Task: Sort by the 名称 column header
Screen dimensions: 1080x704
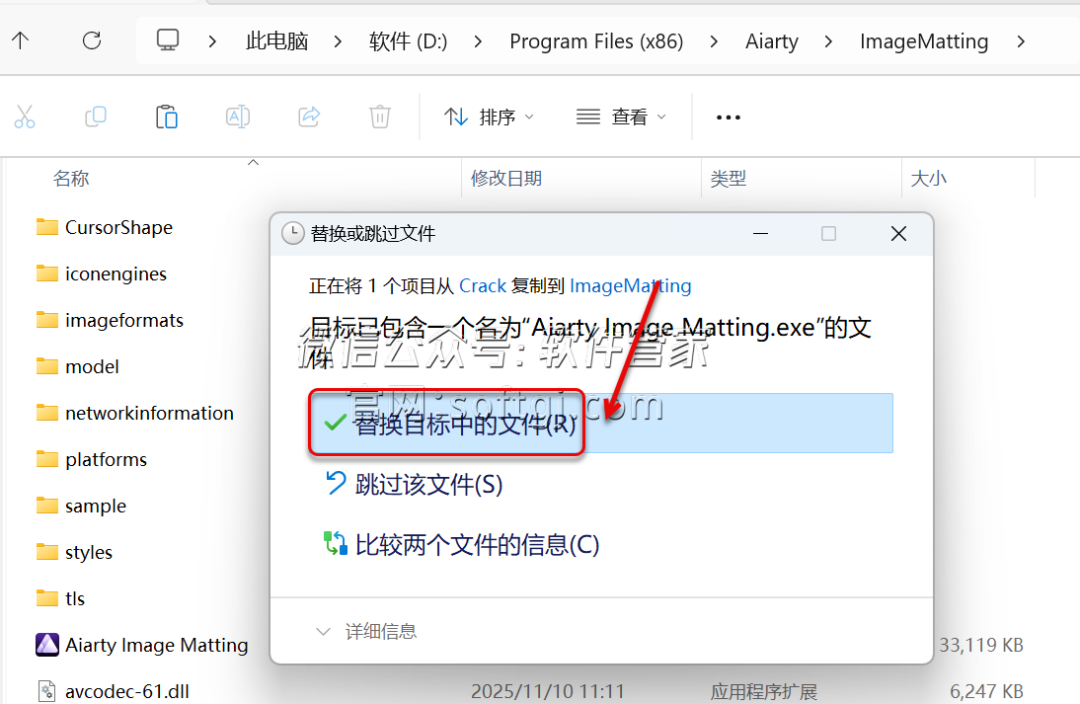Action: (71, 179)
